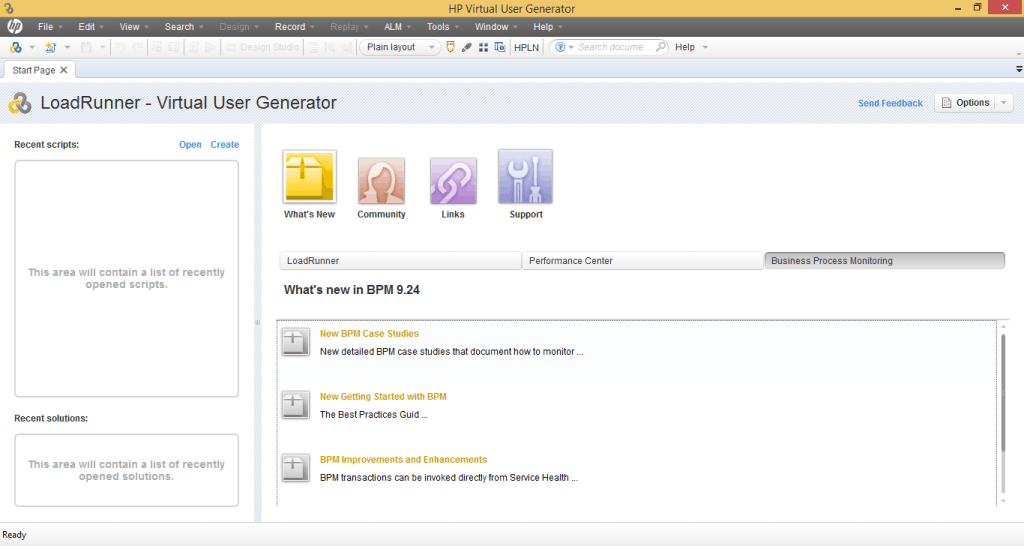Expand the Options button dropdown arrow

pyautogui.click(x=1004, y=103)
